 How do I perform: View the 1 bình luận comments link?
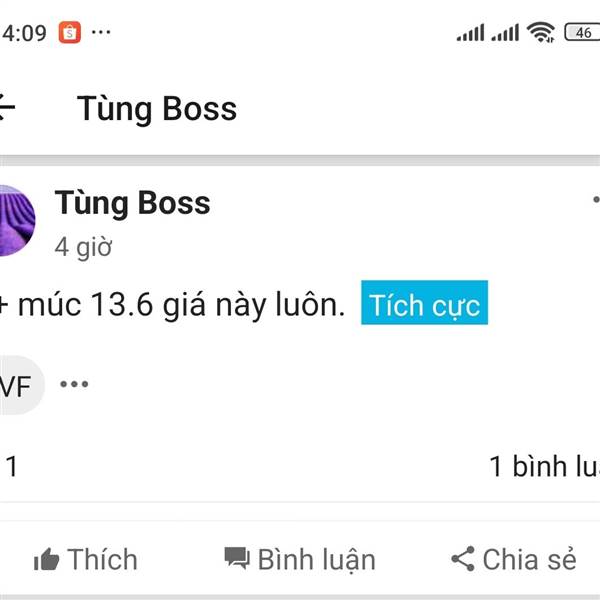(x=545, y=466)
